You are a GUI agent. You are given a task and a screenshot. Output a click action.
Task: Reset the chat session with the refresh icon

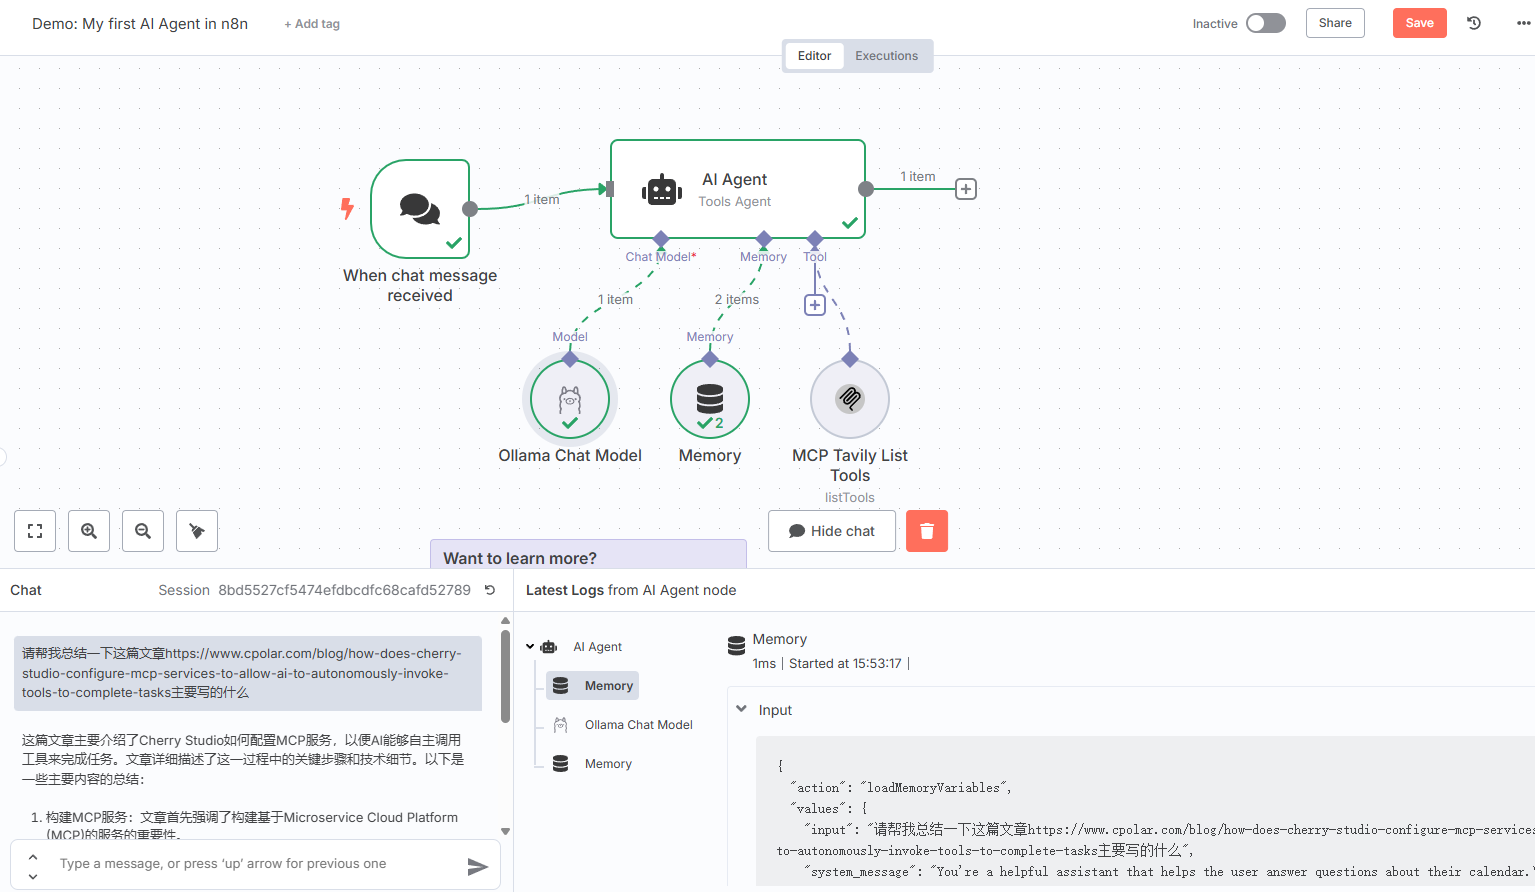pos(490,590)
